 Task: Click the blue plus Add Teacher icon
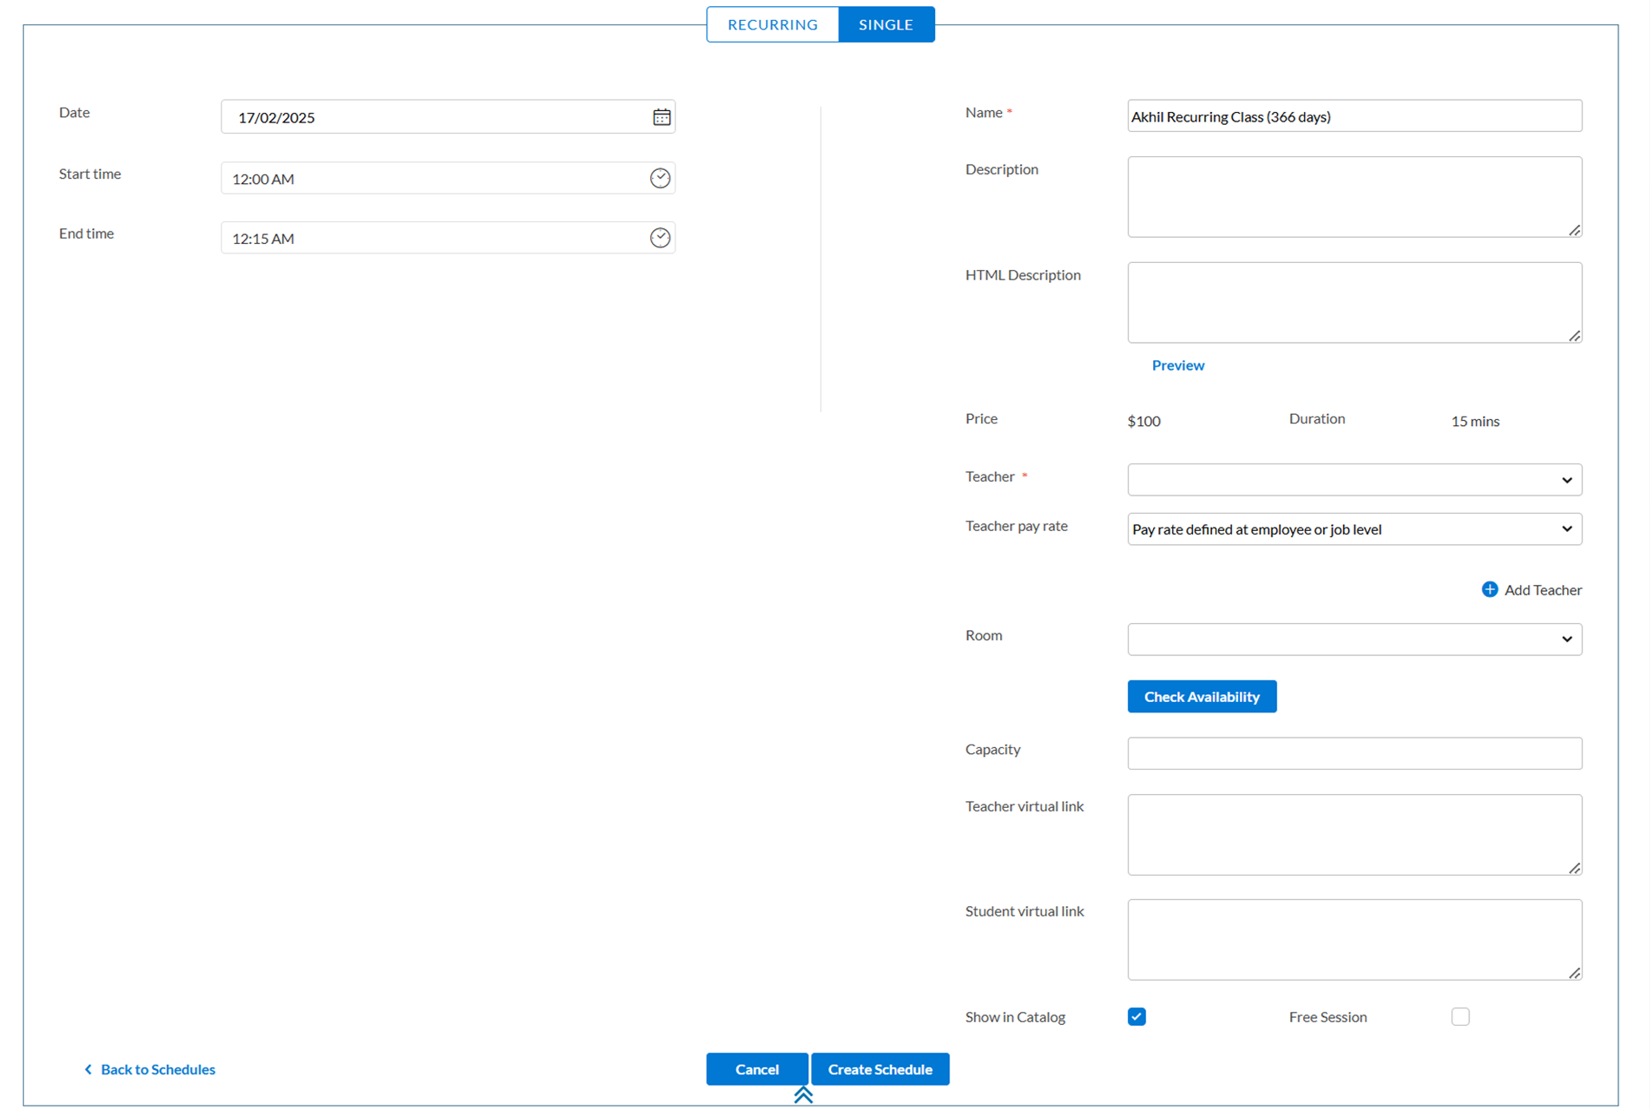pos(1489,589)
